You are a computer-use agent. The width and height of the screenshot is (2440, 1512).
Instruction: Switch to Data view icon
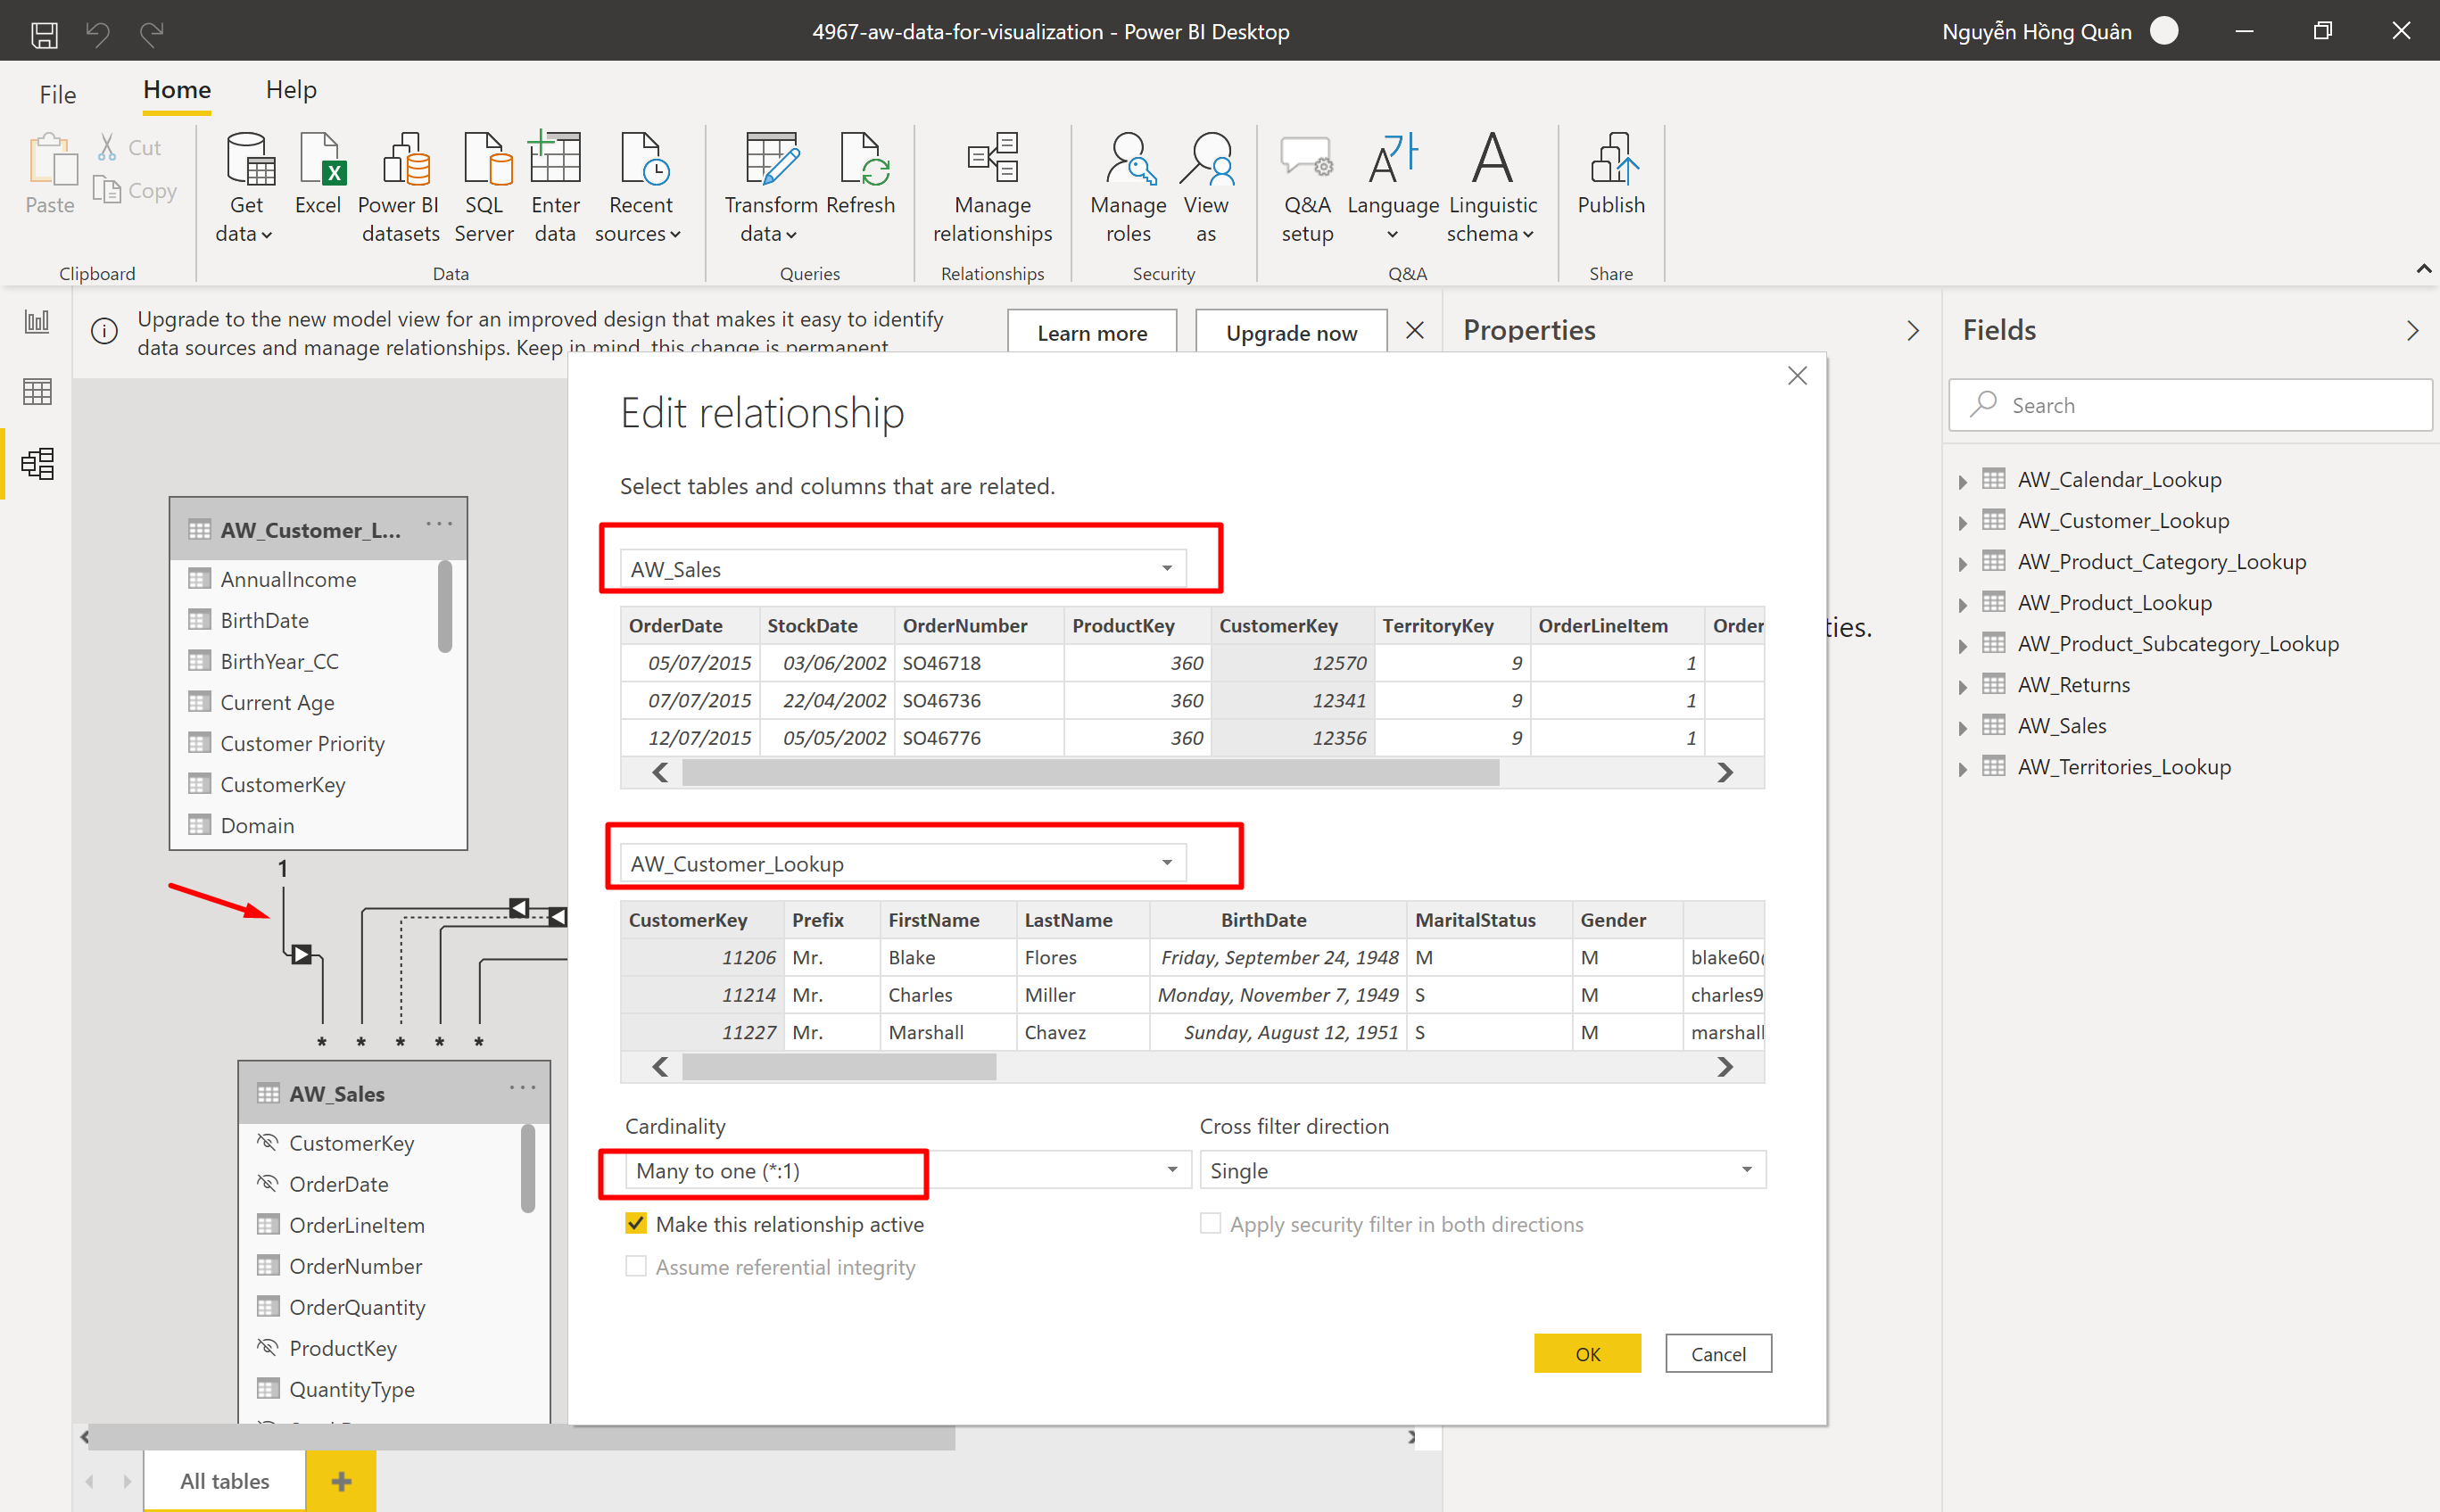37,392
